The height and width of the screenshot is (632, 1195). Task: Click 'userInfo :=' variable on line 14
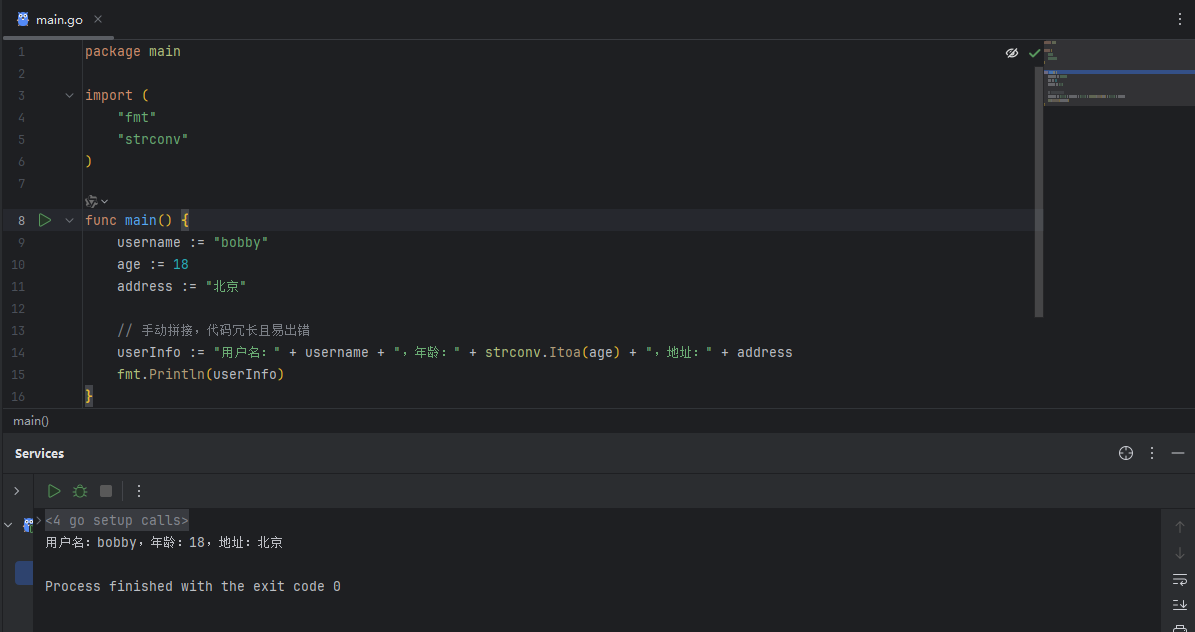point(161,352)
